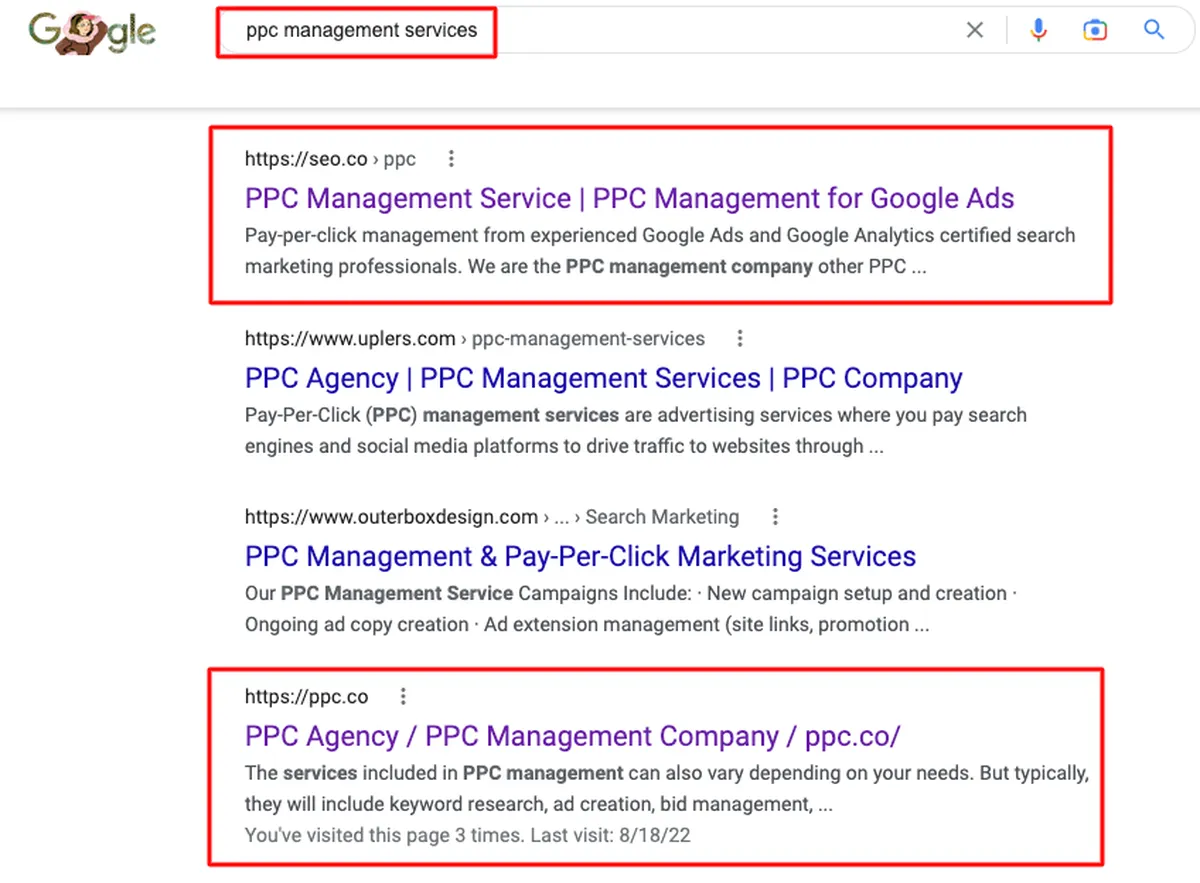Open Google Lens camera search icon
1200x883 pixels.
(1096, 30)
